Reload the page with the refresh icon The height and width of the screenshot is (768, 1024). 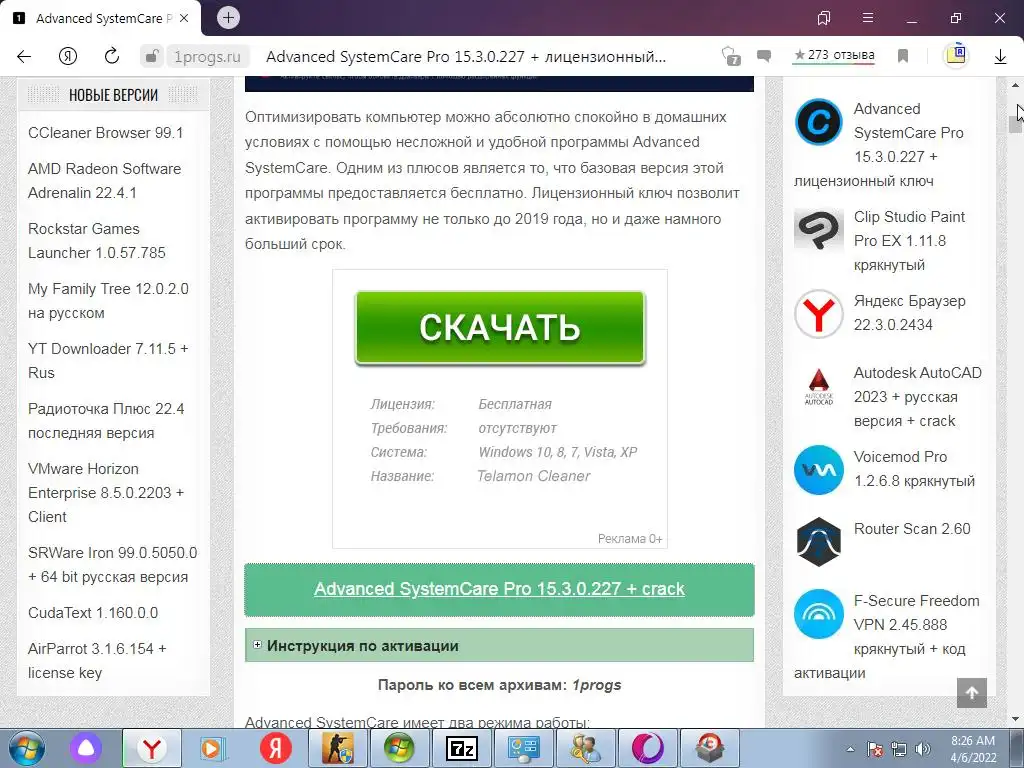coord(112,56)
